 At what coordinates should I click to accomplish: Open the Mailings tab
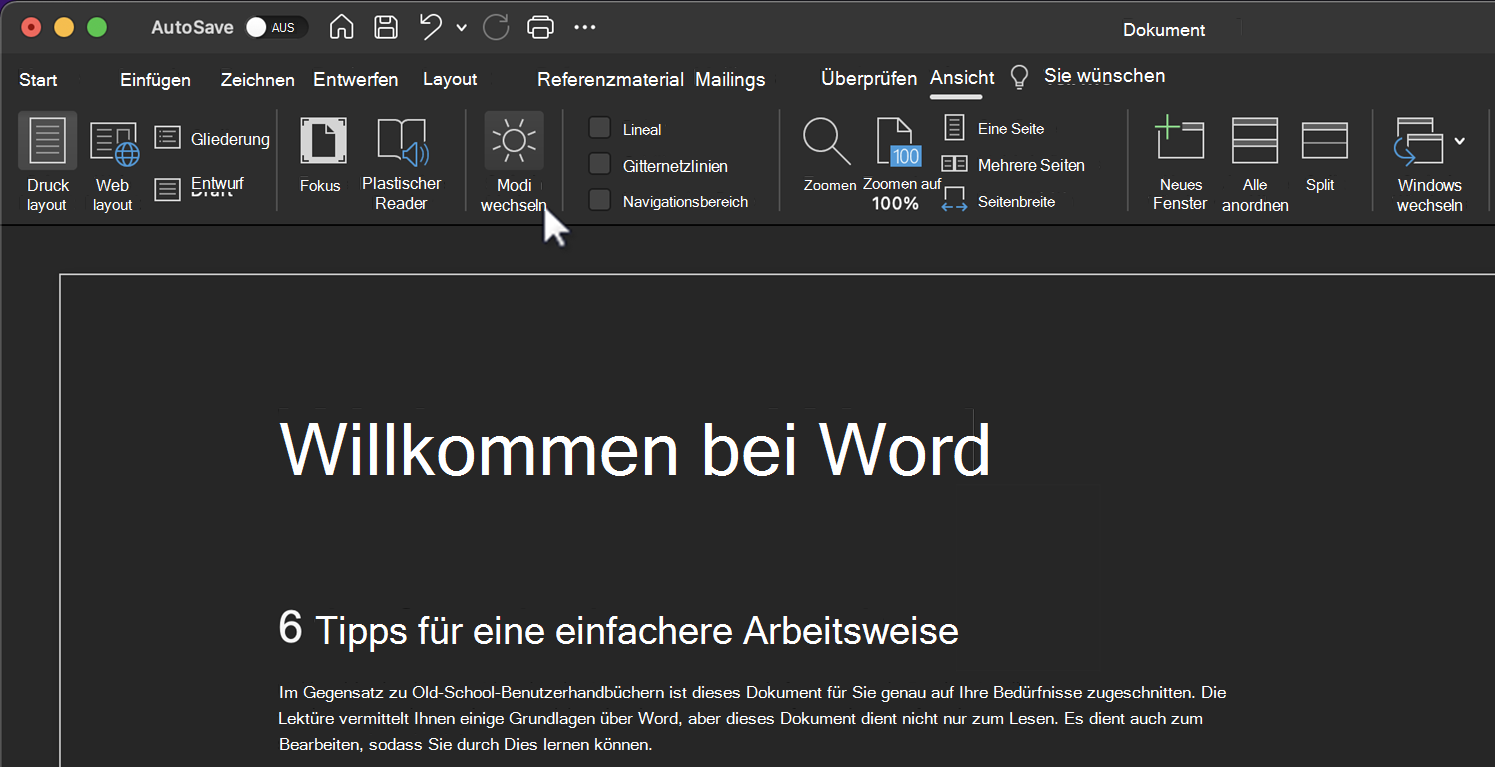(730, 79)
